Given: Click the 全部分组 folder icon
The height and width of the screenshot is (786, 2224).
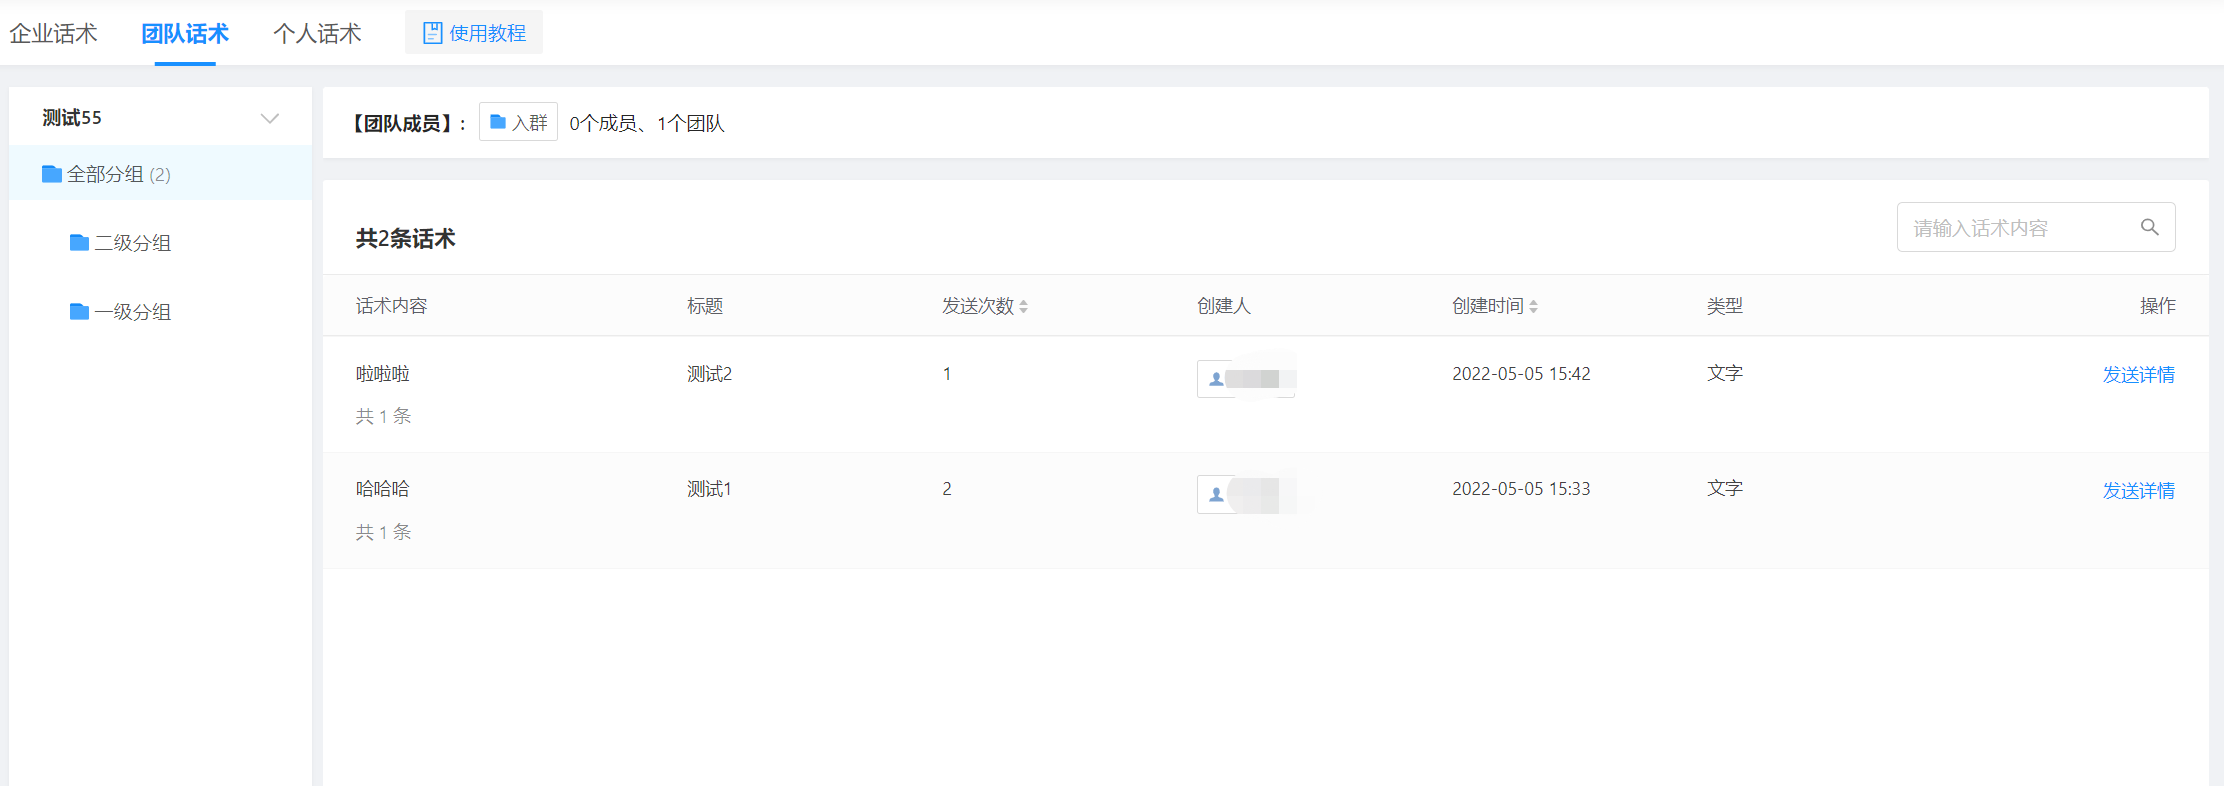Looking at the screenshot, I should (52, 174).
